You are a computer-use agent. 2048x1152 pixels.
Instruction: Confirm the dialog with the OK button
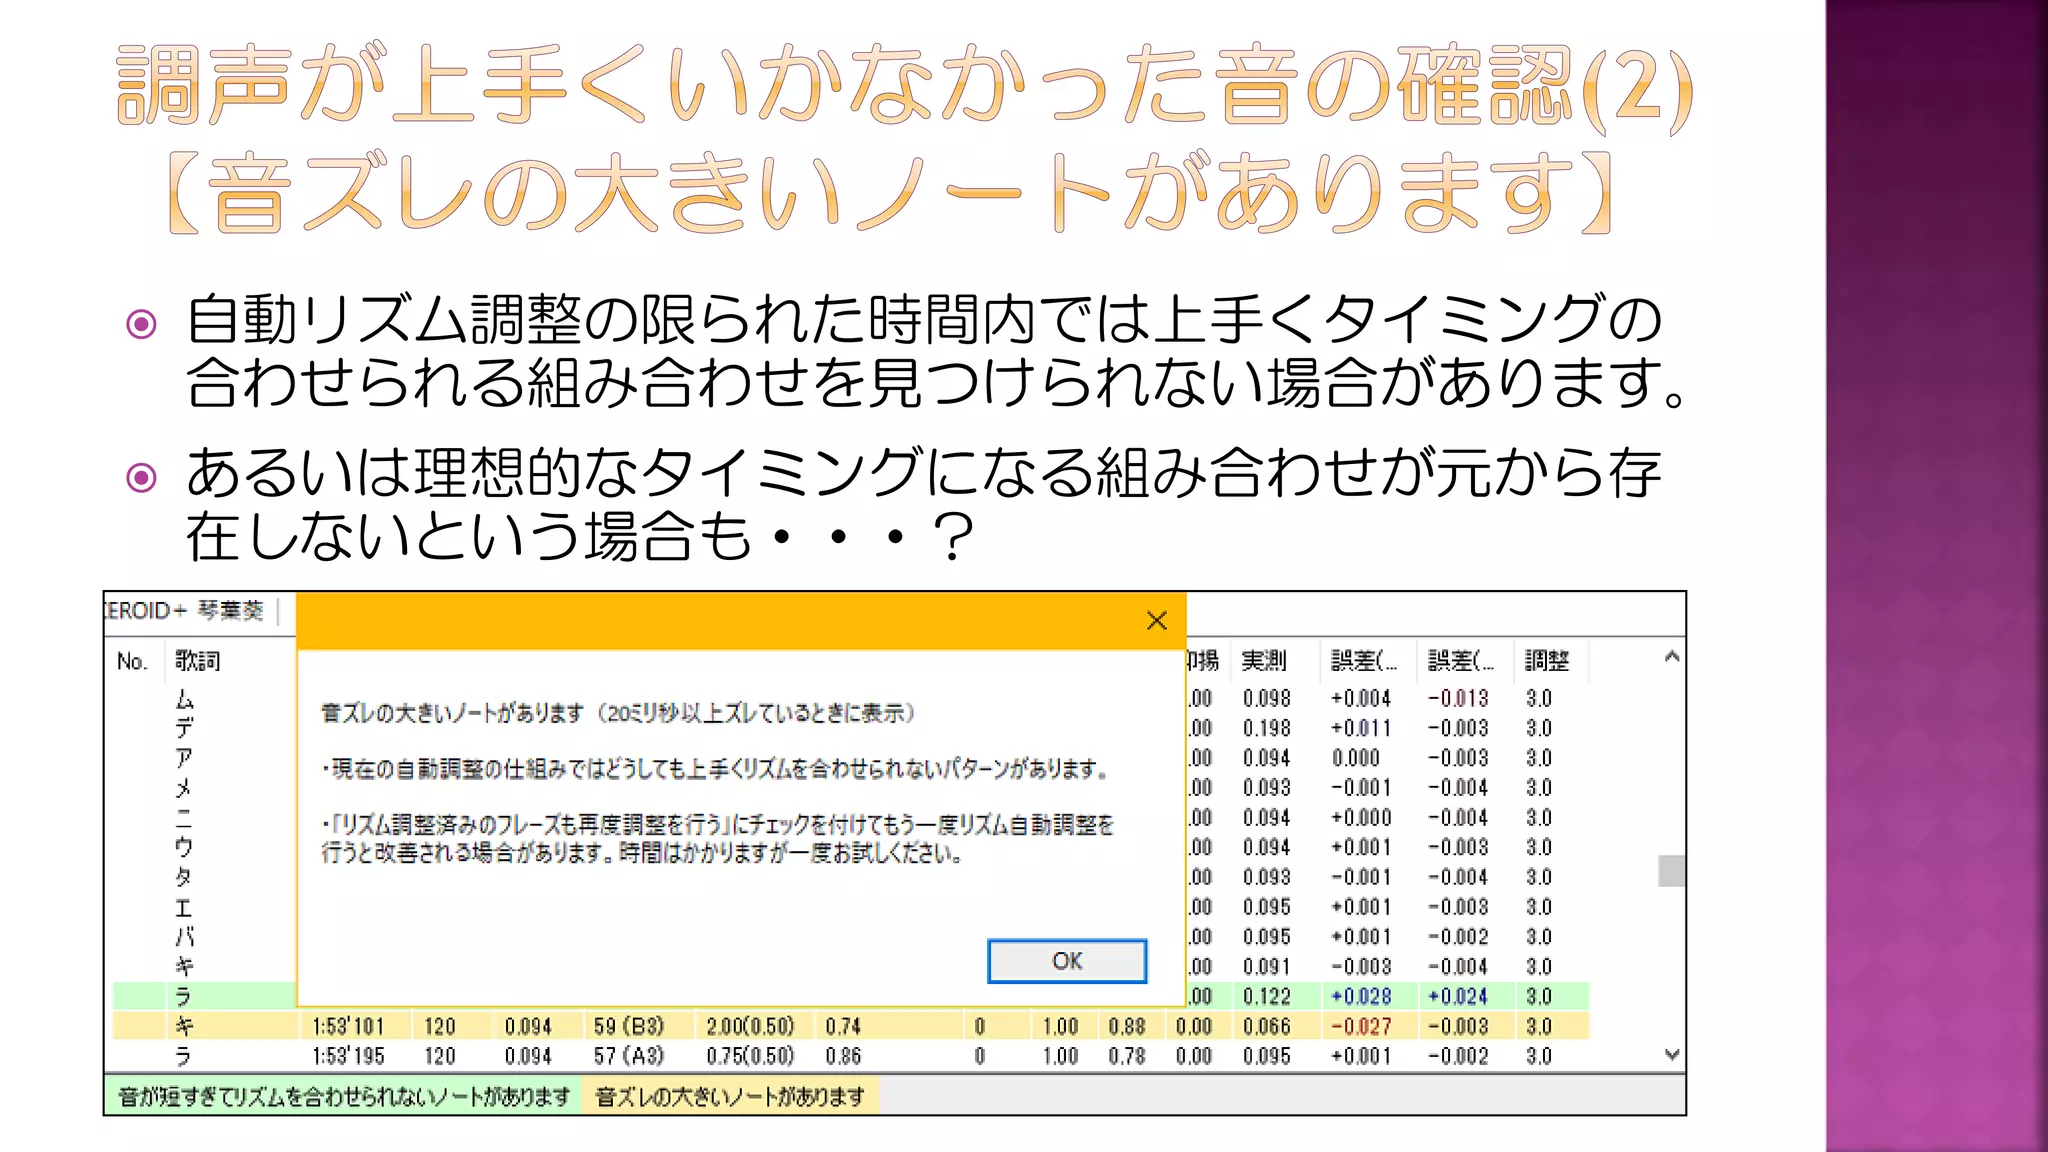click(1067, 961)
